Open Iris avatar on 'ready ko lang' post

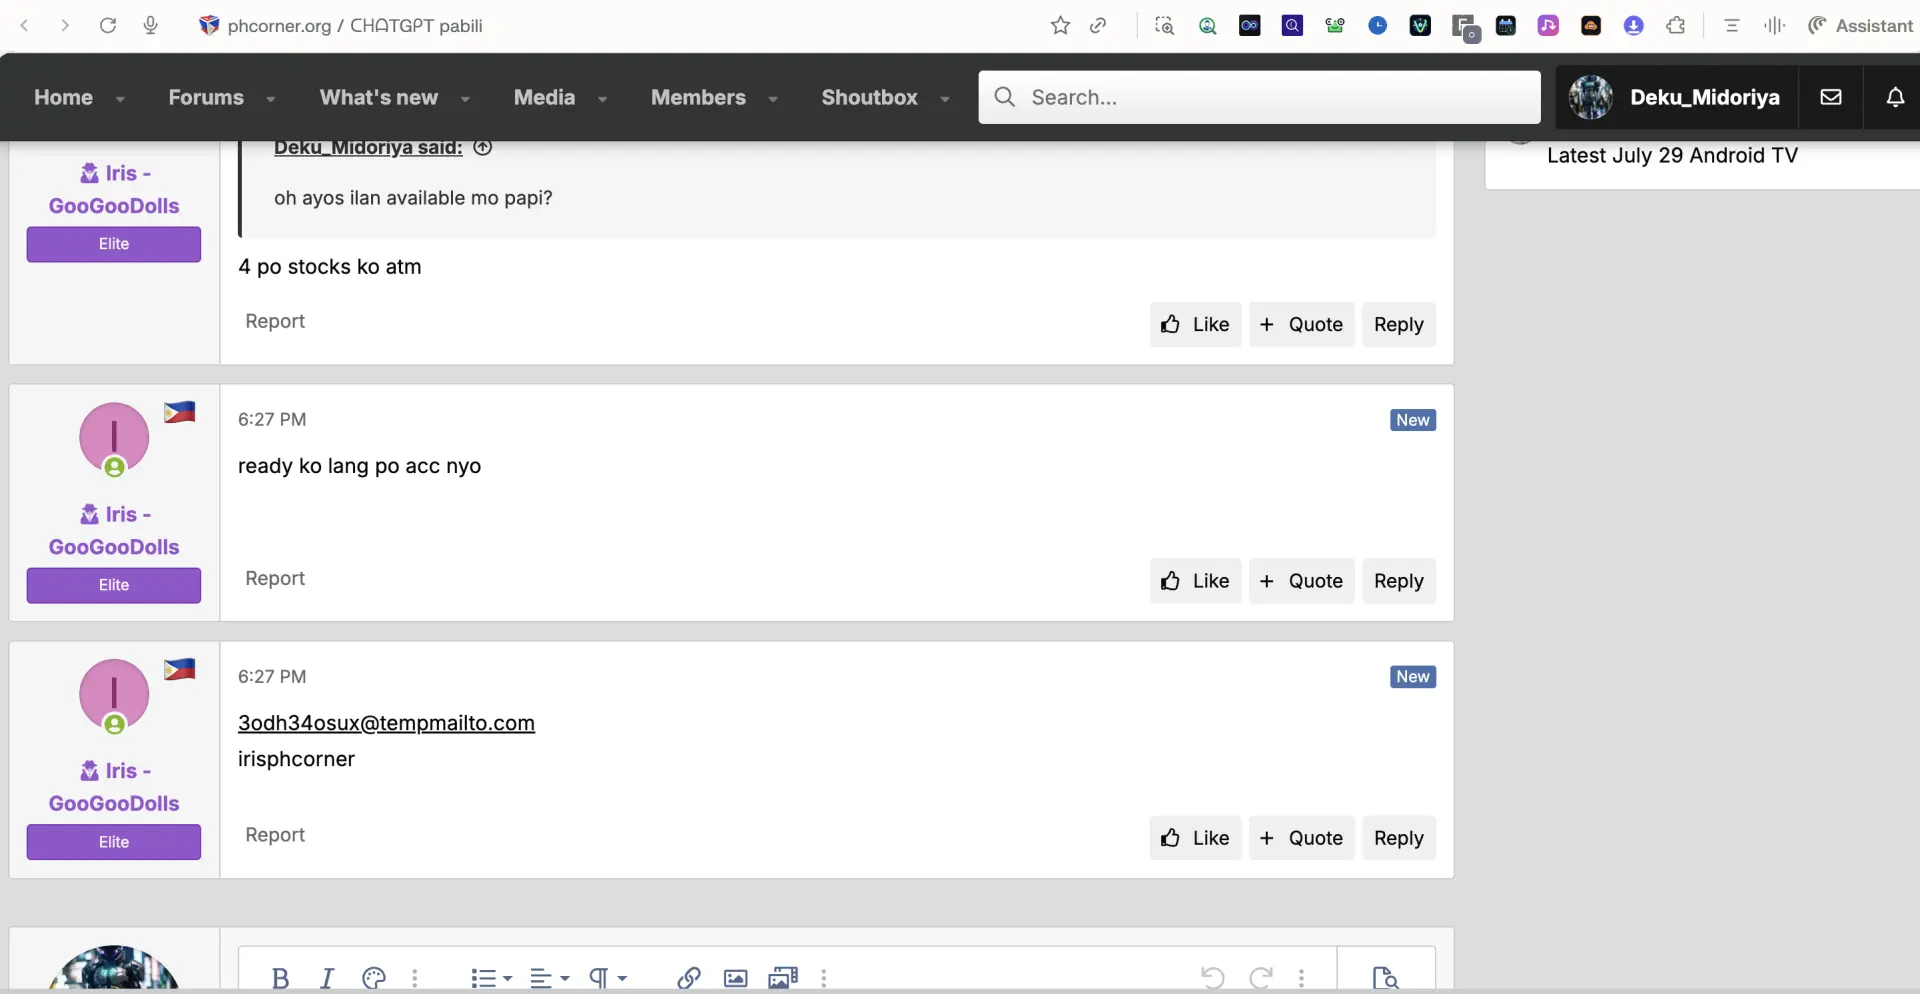114,438
